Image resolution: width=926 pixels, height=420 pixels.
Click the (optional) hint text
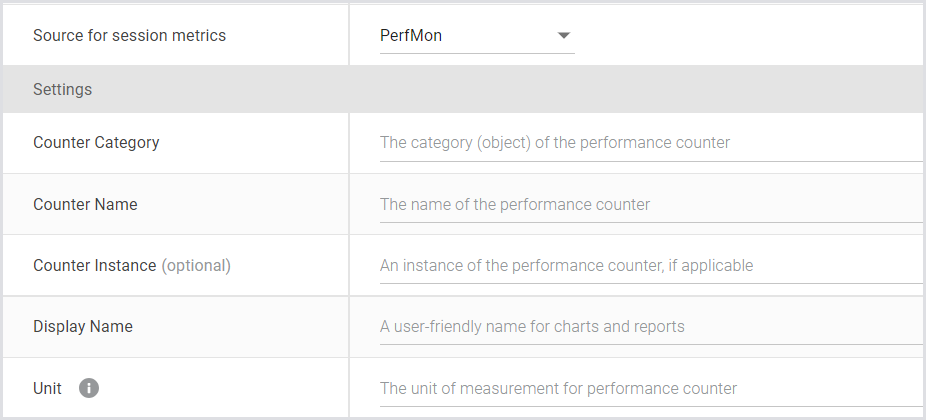pyautogui.click(x=196, y=266)
